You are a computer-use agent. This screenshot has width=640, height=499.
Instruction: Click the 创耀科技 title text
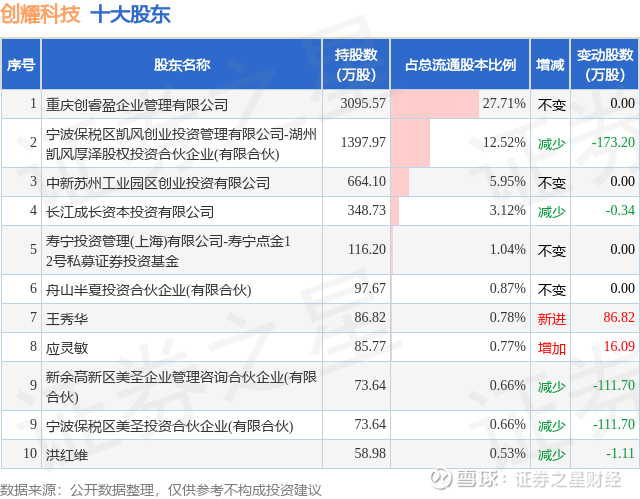(40, 14)
